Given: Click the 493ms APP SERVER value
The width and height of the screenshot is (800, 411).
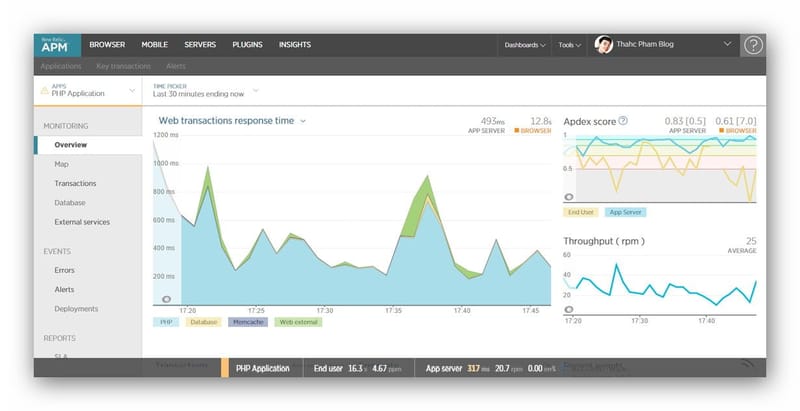Looking at the screenshot, I should pos(492,121).
